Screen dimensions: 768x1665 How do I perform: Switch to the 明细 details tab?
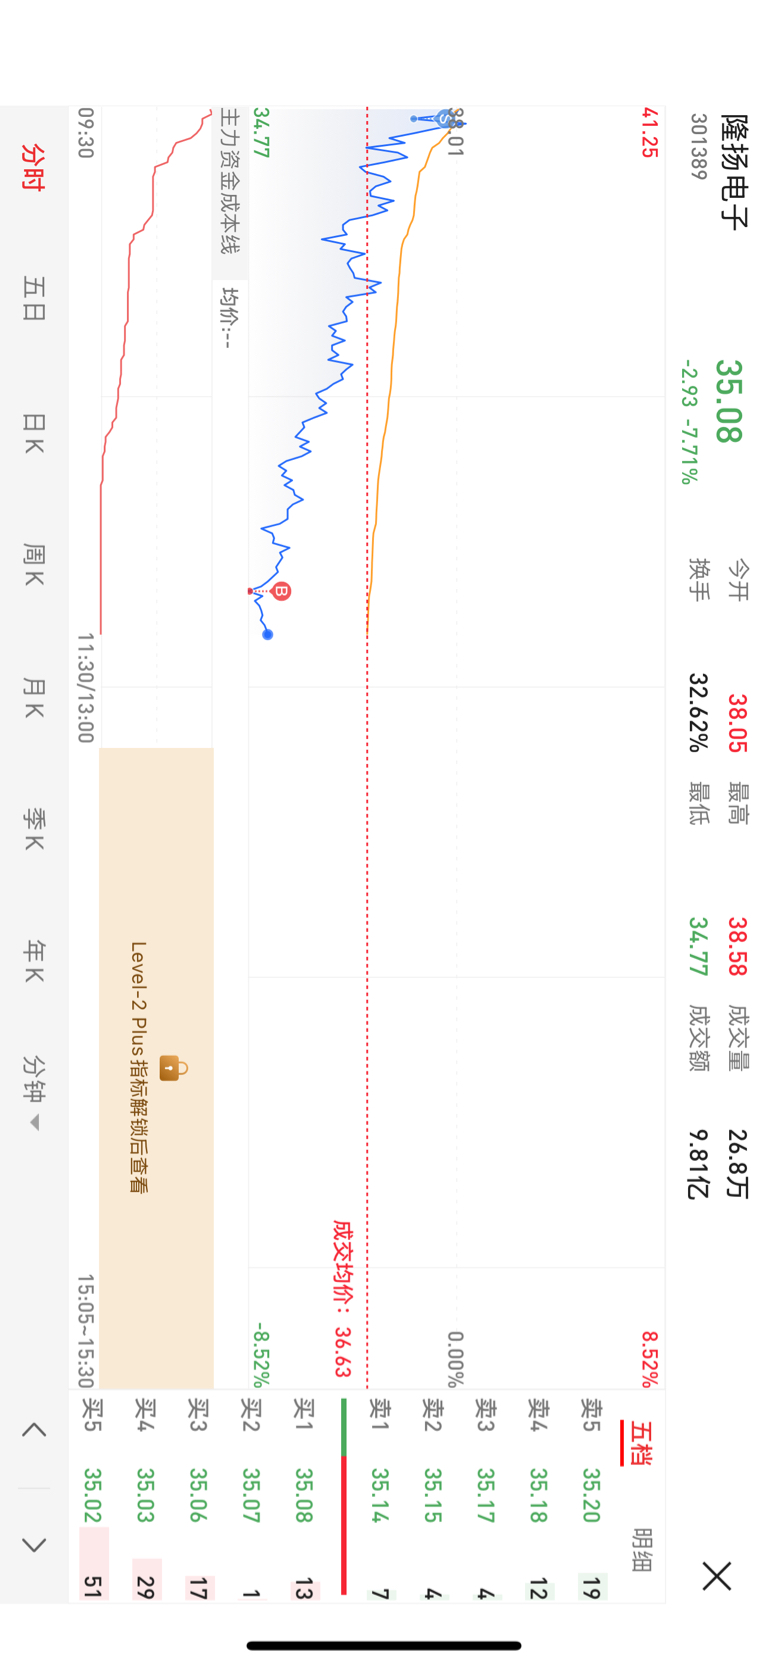pyautogui.click(x=643, y=1549)
